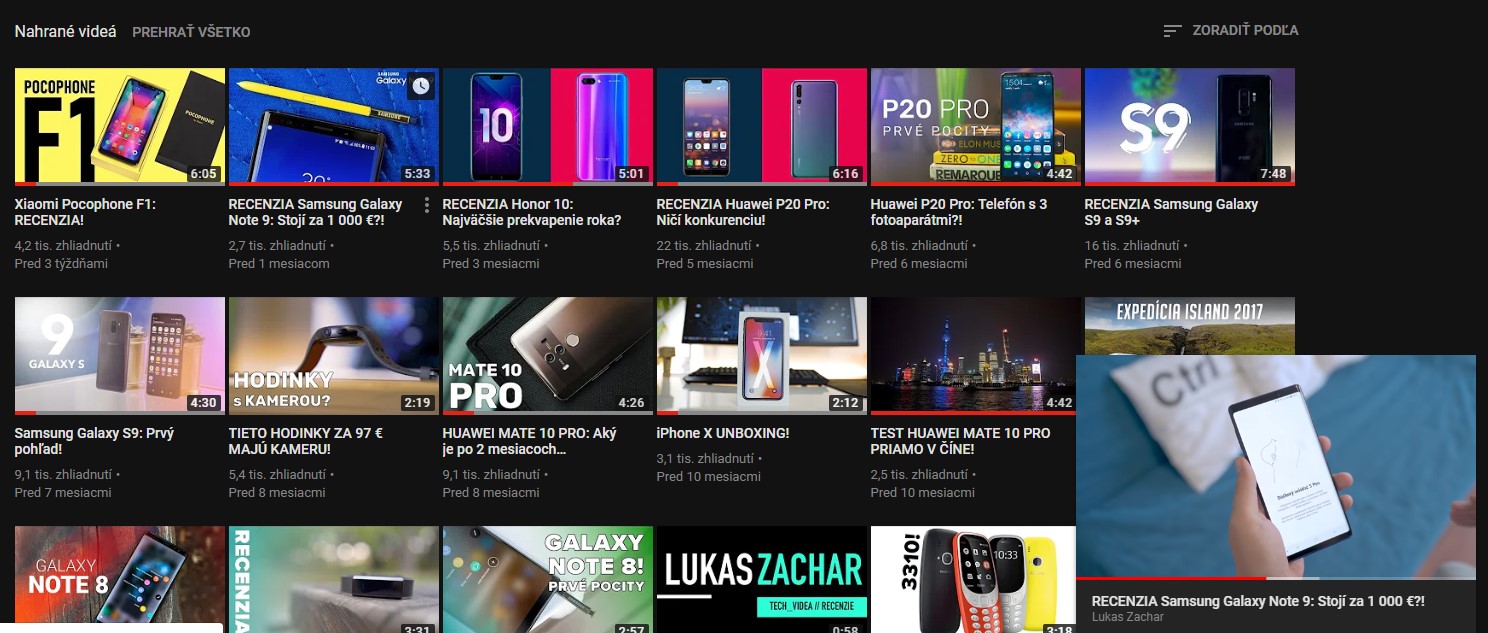Open the Samsung S9 review thumbnail
The height and width of the screenshot is (633, 1488).
(x=1190, y=126)
